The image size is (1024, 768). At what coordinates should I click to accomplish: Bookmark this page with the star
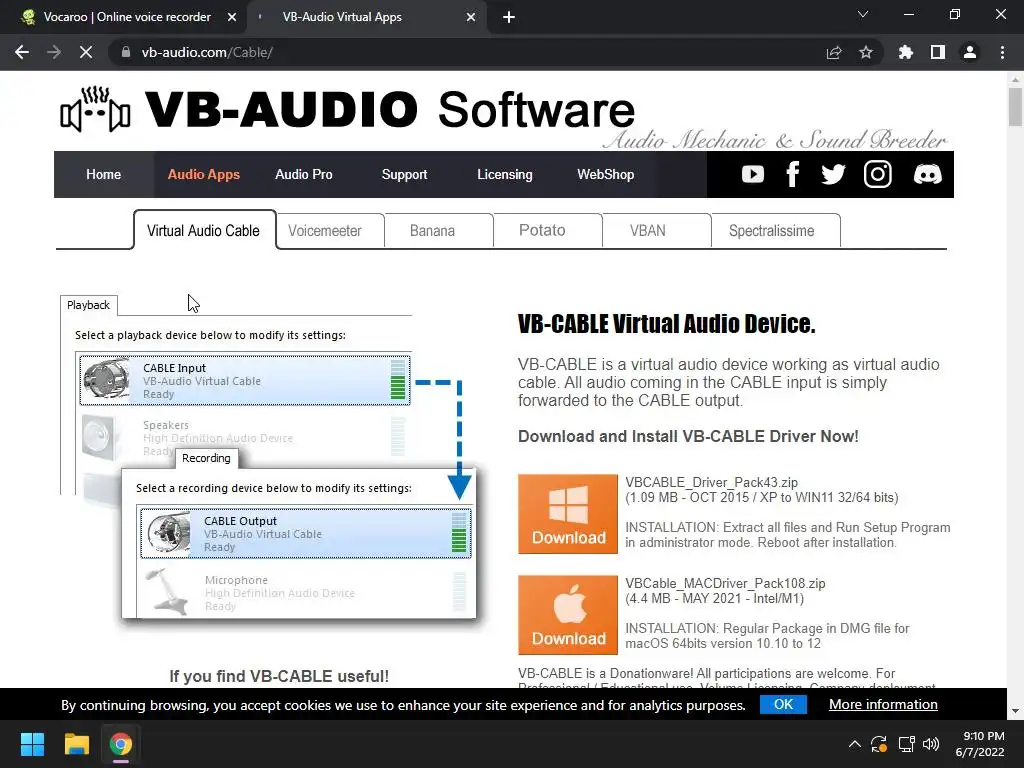tap(866, 52)
